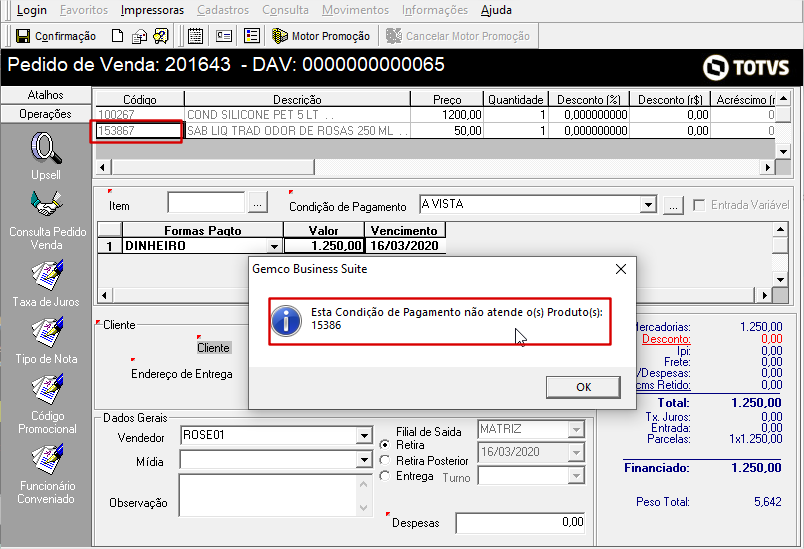
Task: Click the Motor Promoção toolbar button
Action: click(321, 36)
